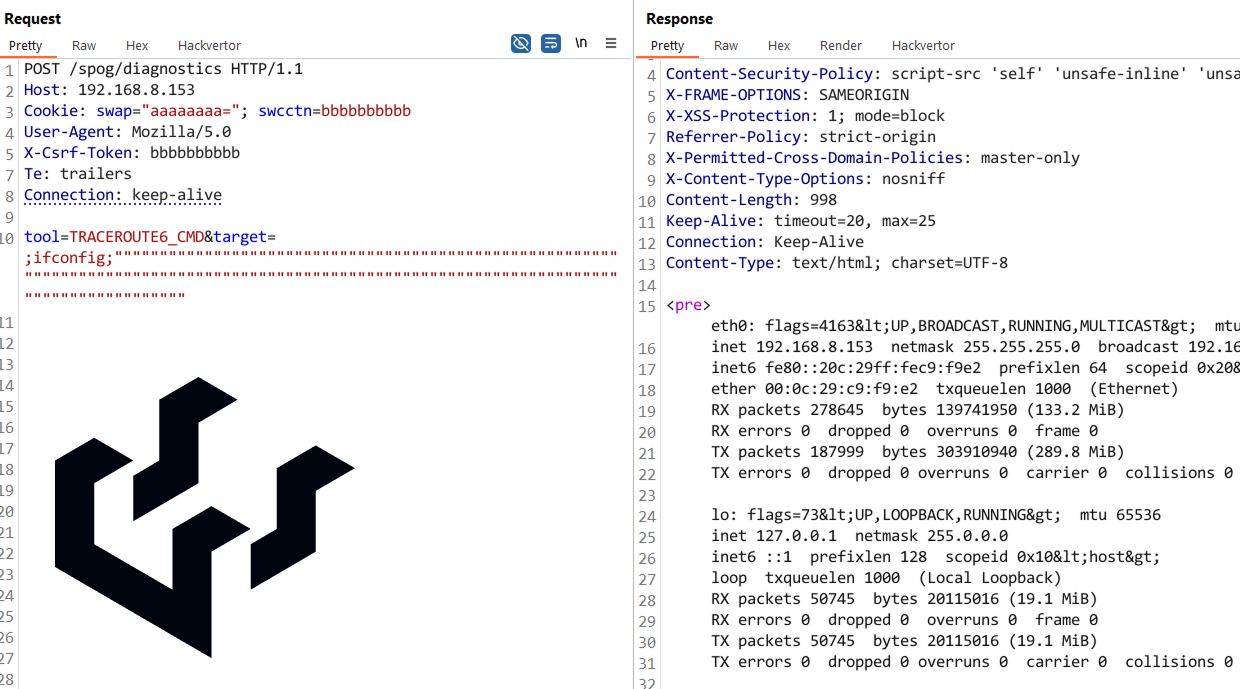
Task: Click the 'POST /spog/diagnostics HTTP/1.1' request line
Action: tap(163, 69)
